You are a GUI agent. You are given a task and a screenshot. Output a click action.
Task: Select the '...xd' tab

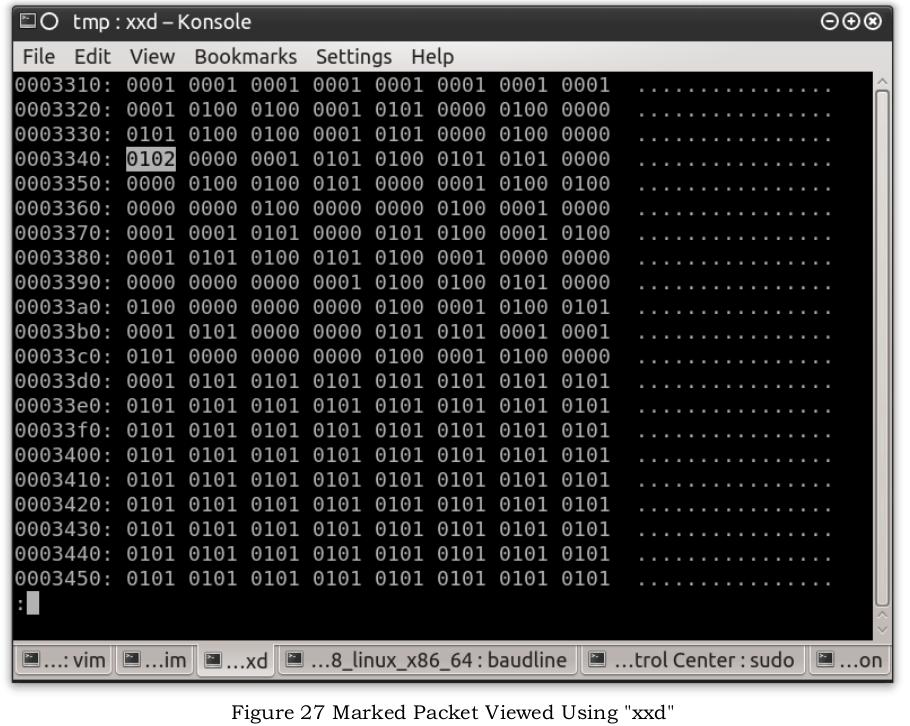pos(236,660)
